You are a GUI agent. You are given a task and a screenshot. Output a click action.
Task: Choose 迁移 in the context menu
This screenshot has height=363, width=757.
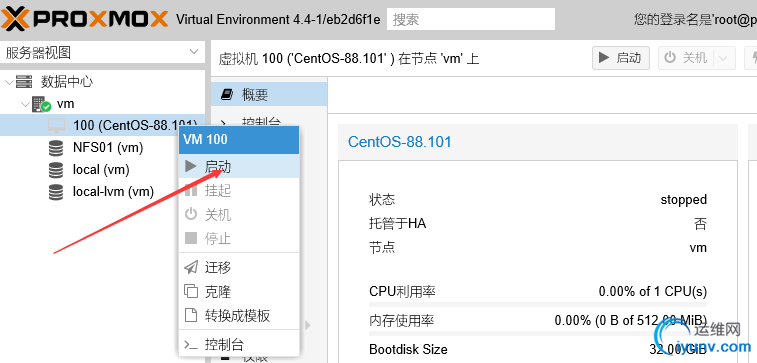pyautogui.click(x=239, y=267)
